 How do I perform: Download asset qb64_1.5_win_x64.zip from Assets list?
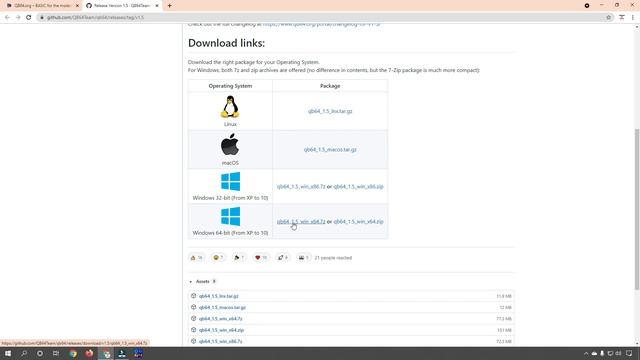221,330
